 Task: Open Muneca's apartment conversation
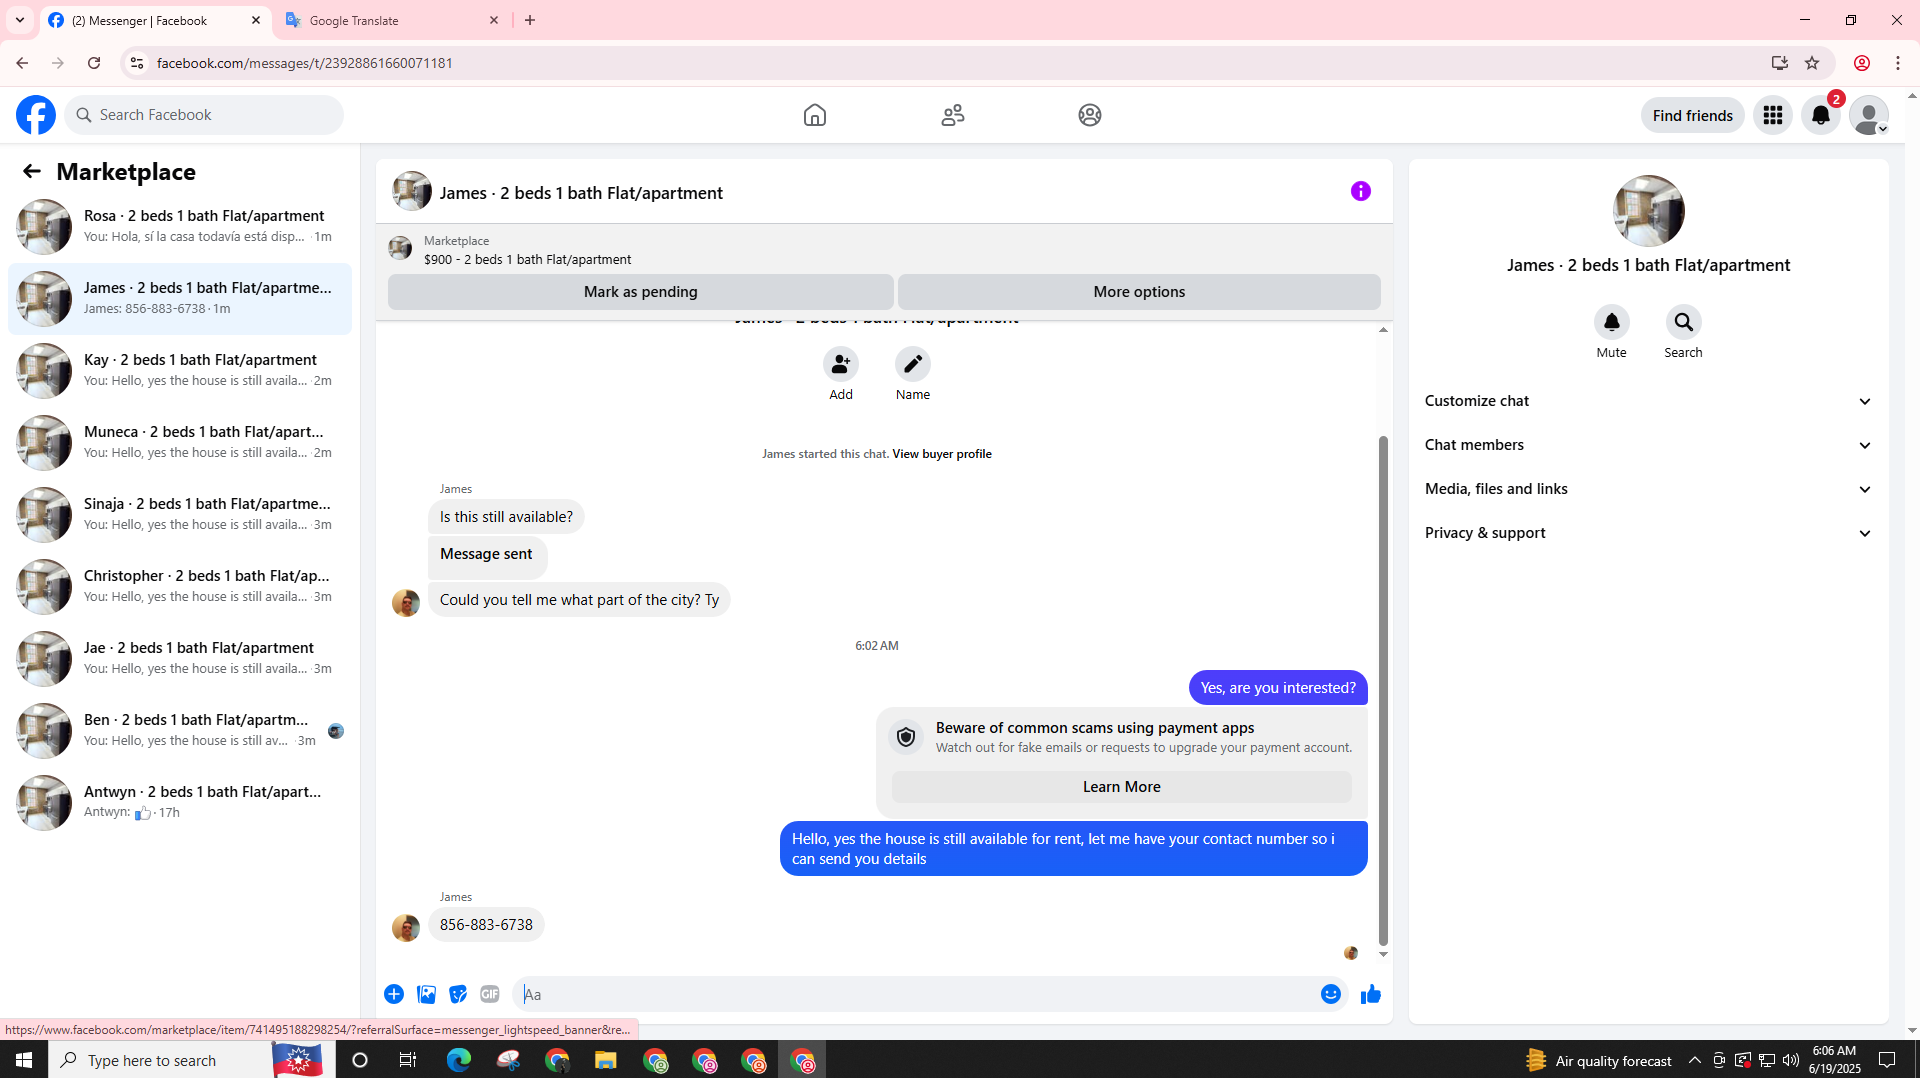pyautogui.click(x=180, y=442)
